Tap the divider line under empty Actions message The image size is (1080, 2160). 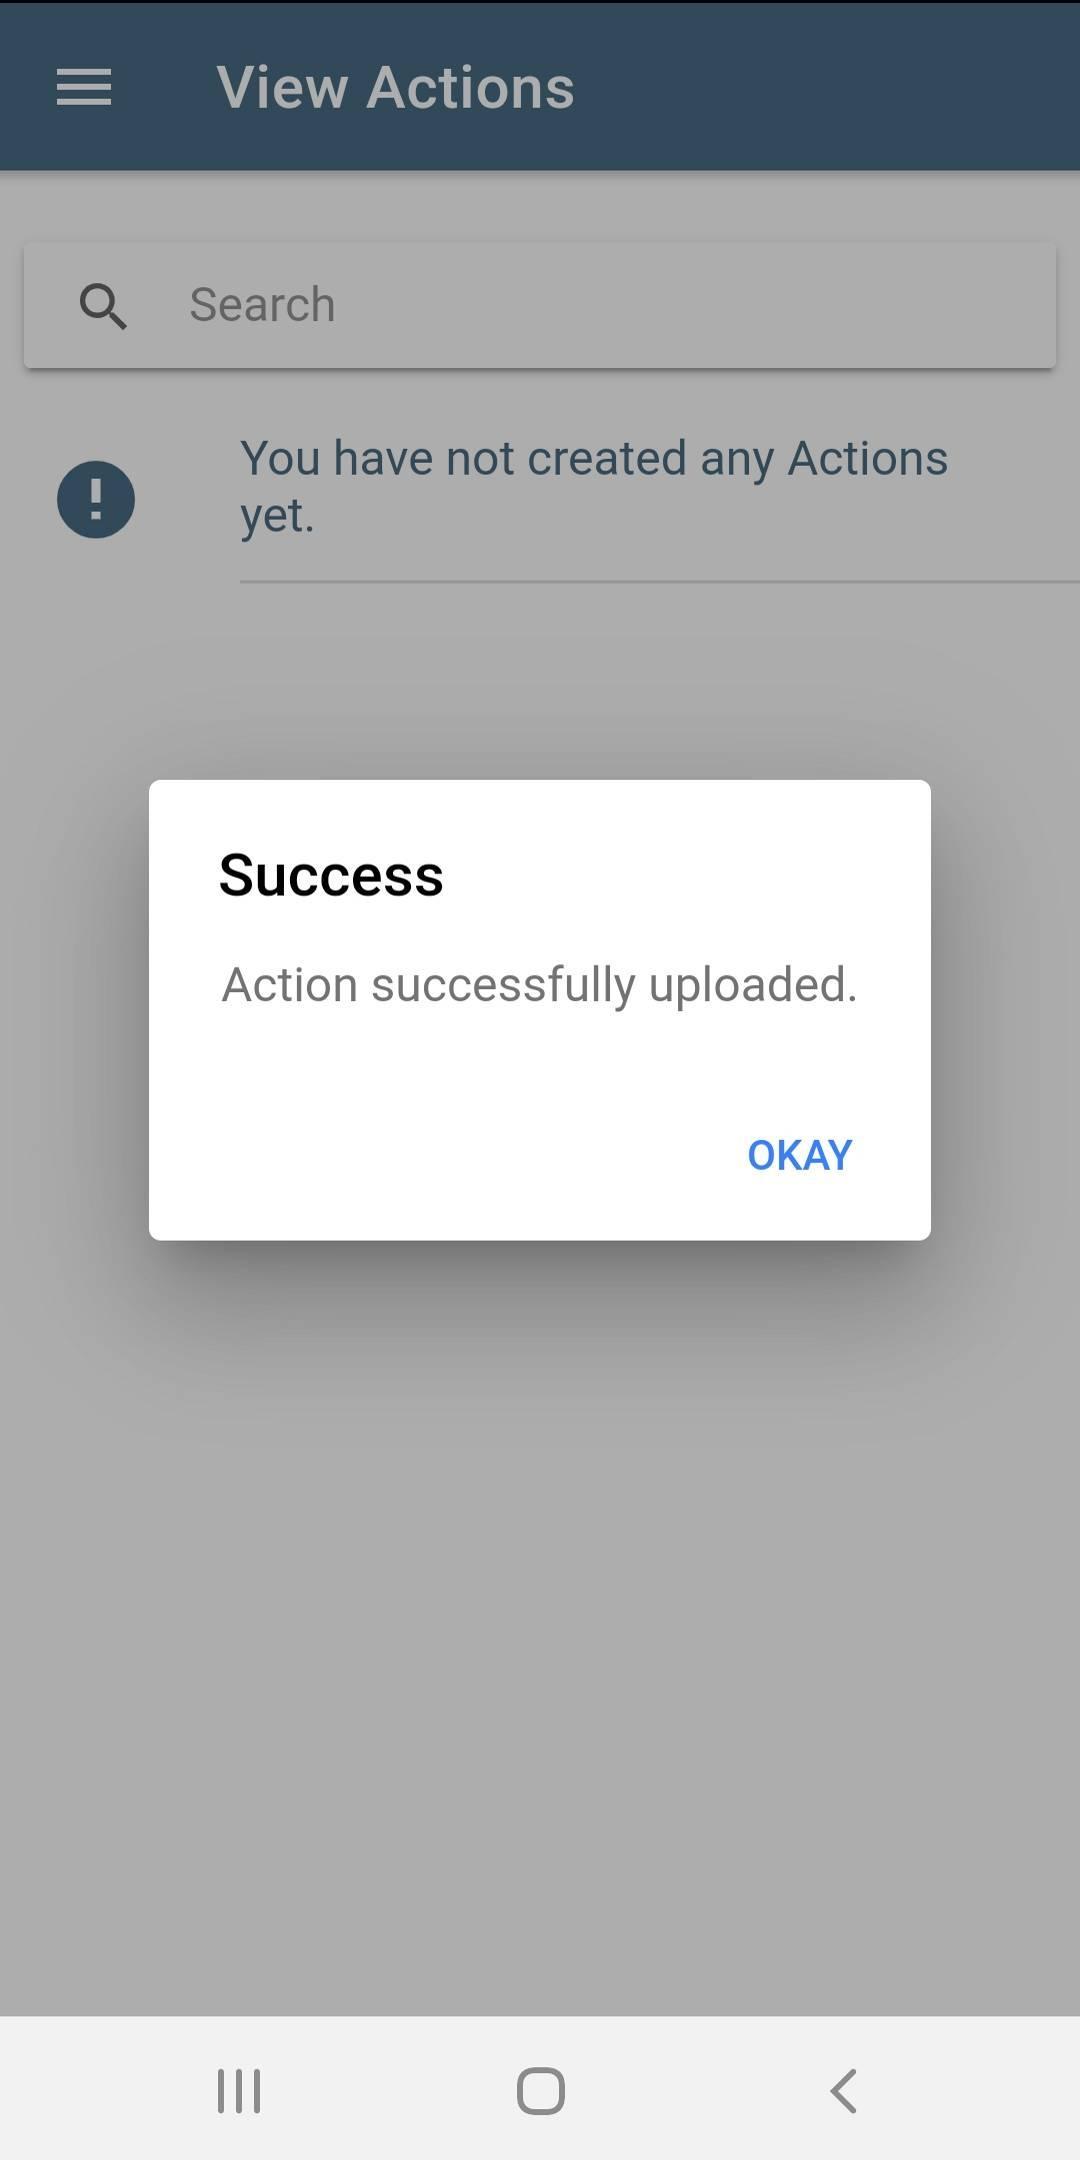[x=660, y=581]
